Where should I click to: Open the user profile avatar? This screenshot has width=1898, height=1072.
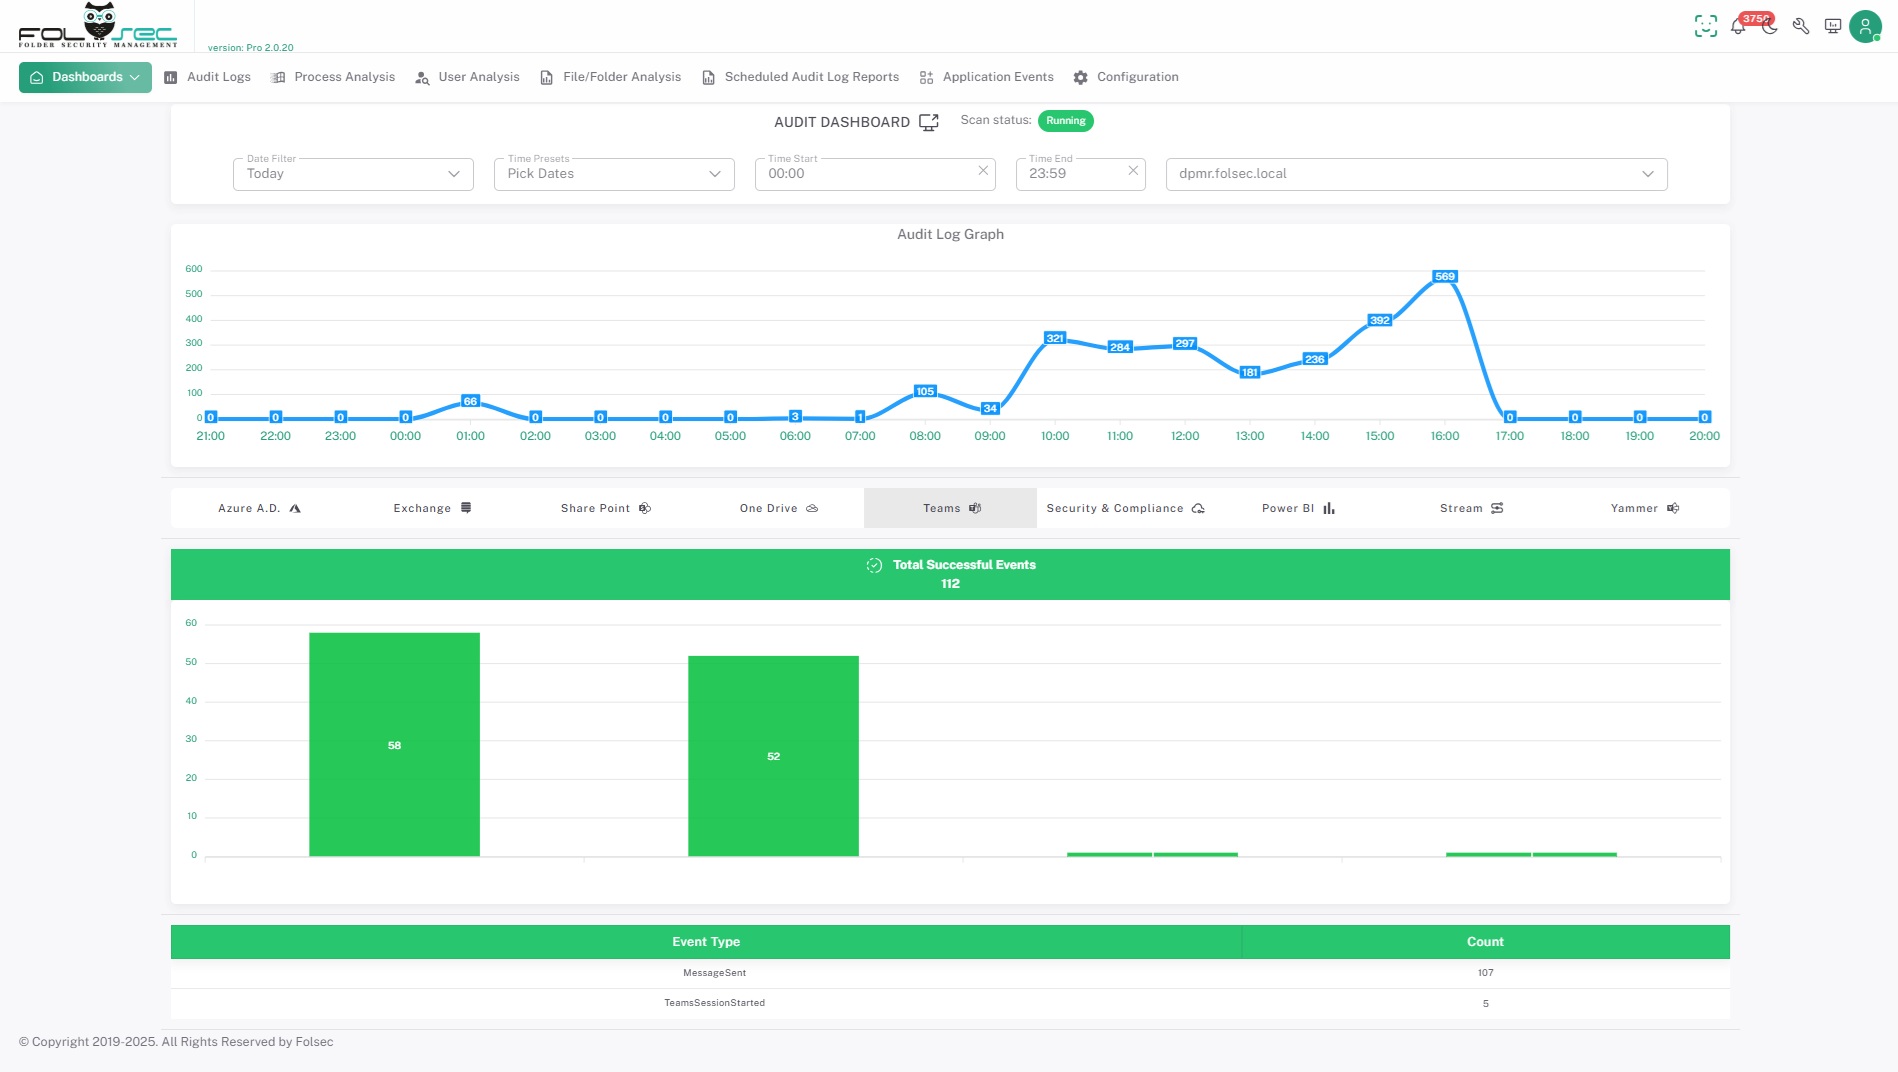1865,27
